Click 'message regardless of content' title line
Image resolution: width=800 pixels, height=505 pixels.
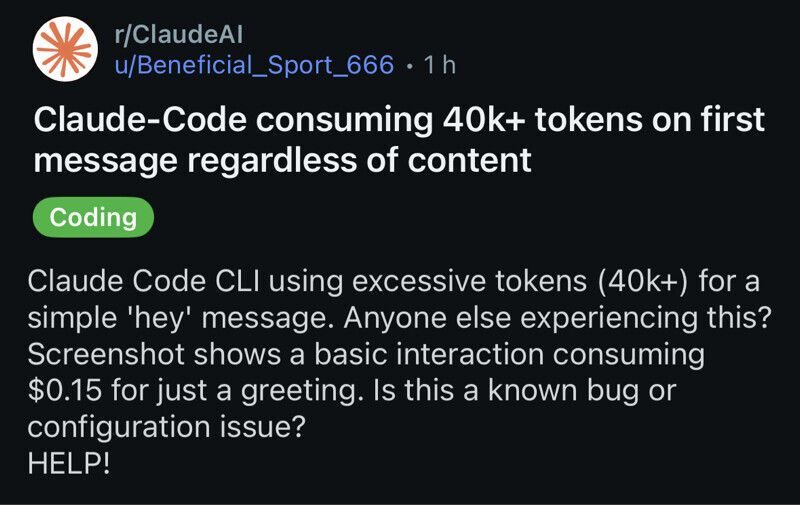pyautogui.click(x=283, y=159)
